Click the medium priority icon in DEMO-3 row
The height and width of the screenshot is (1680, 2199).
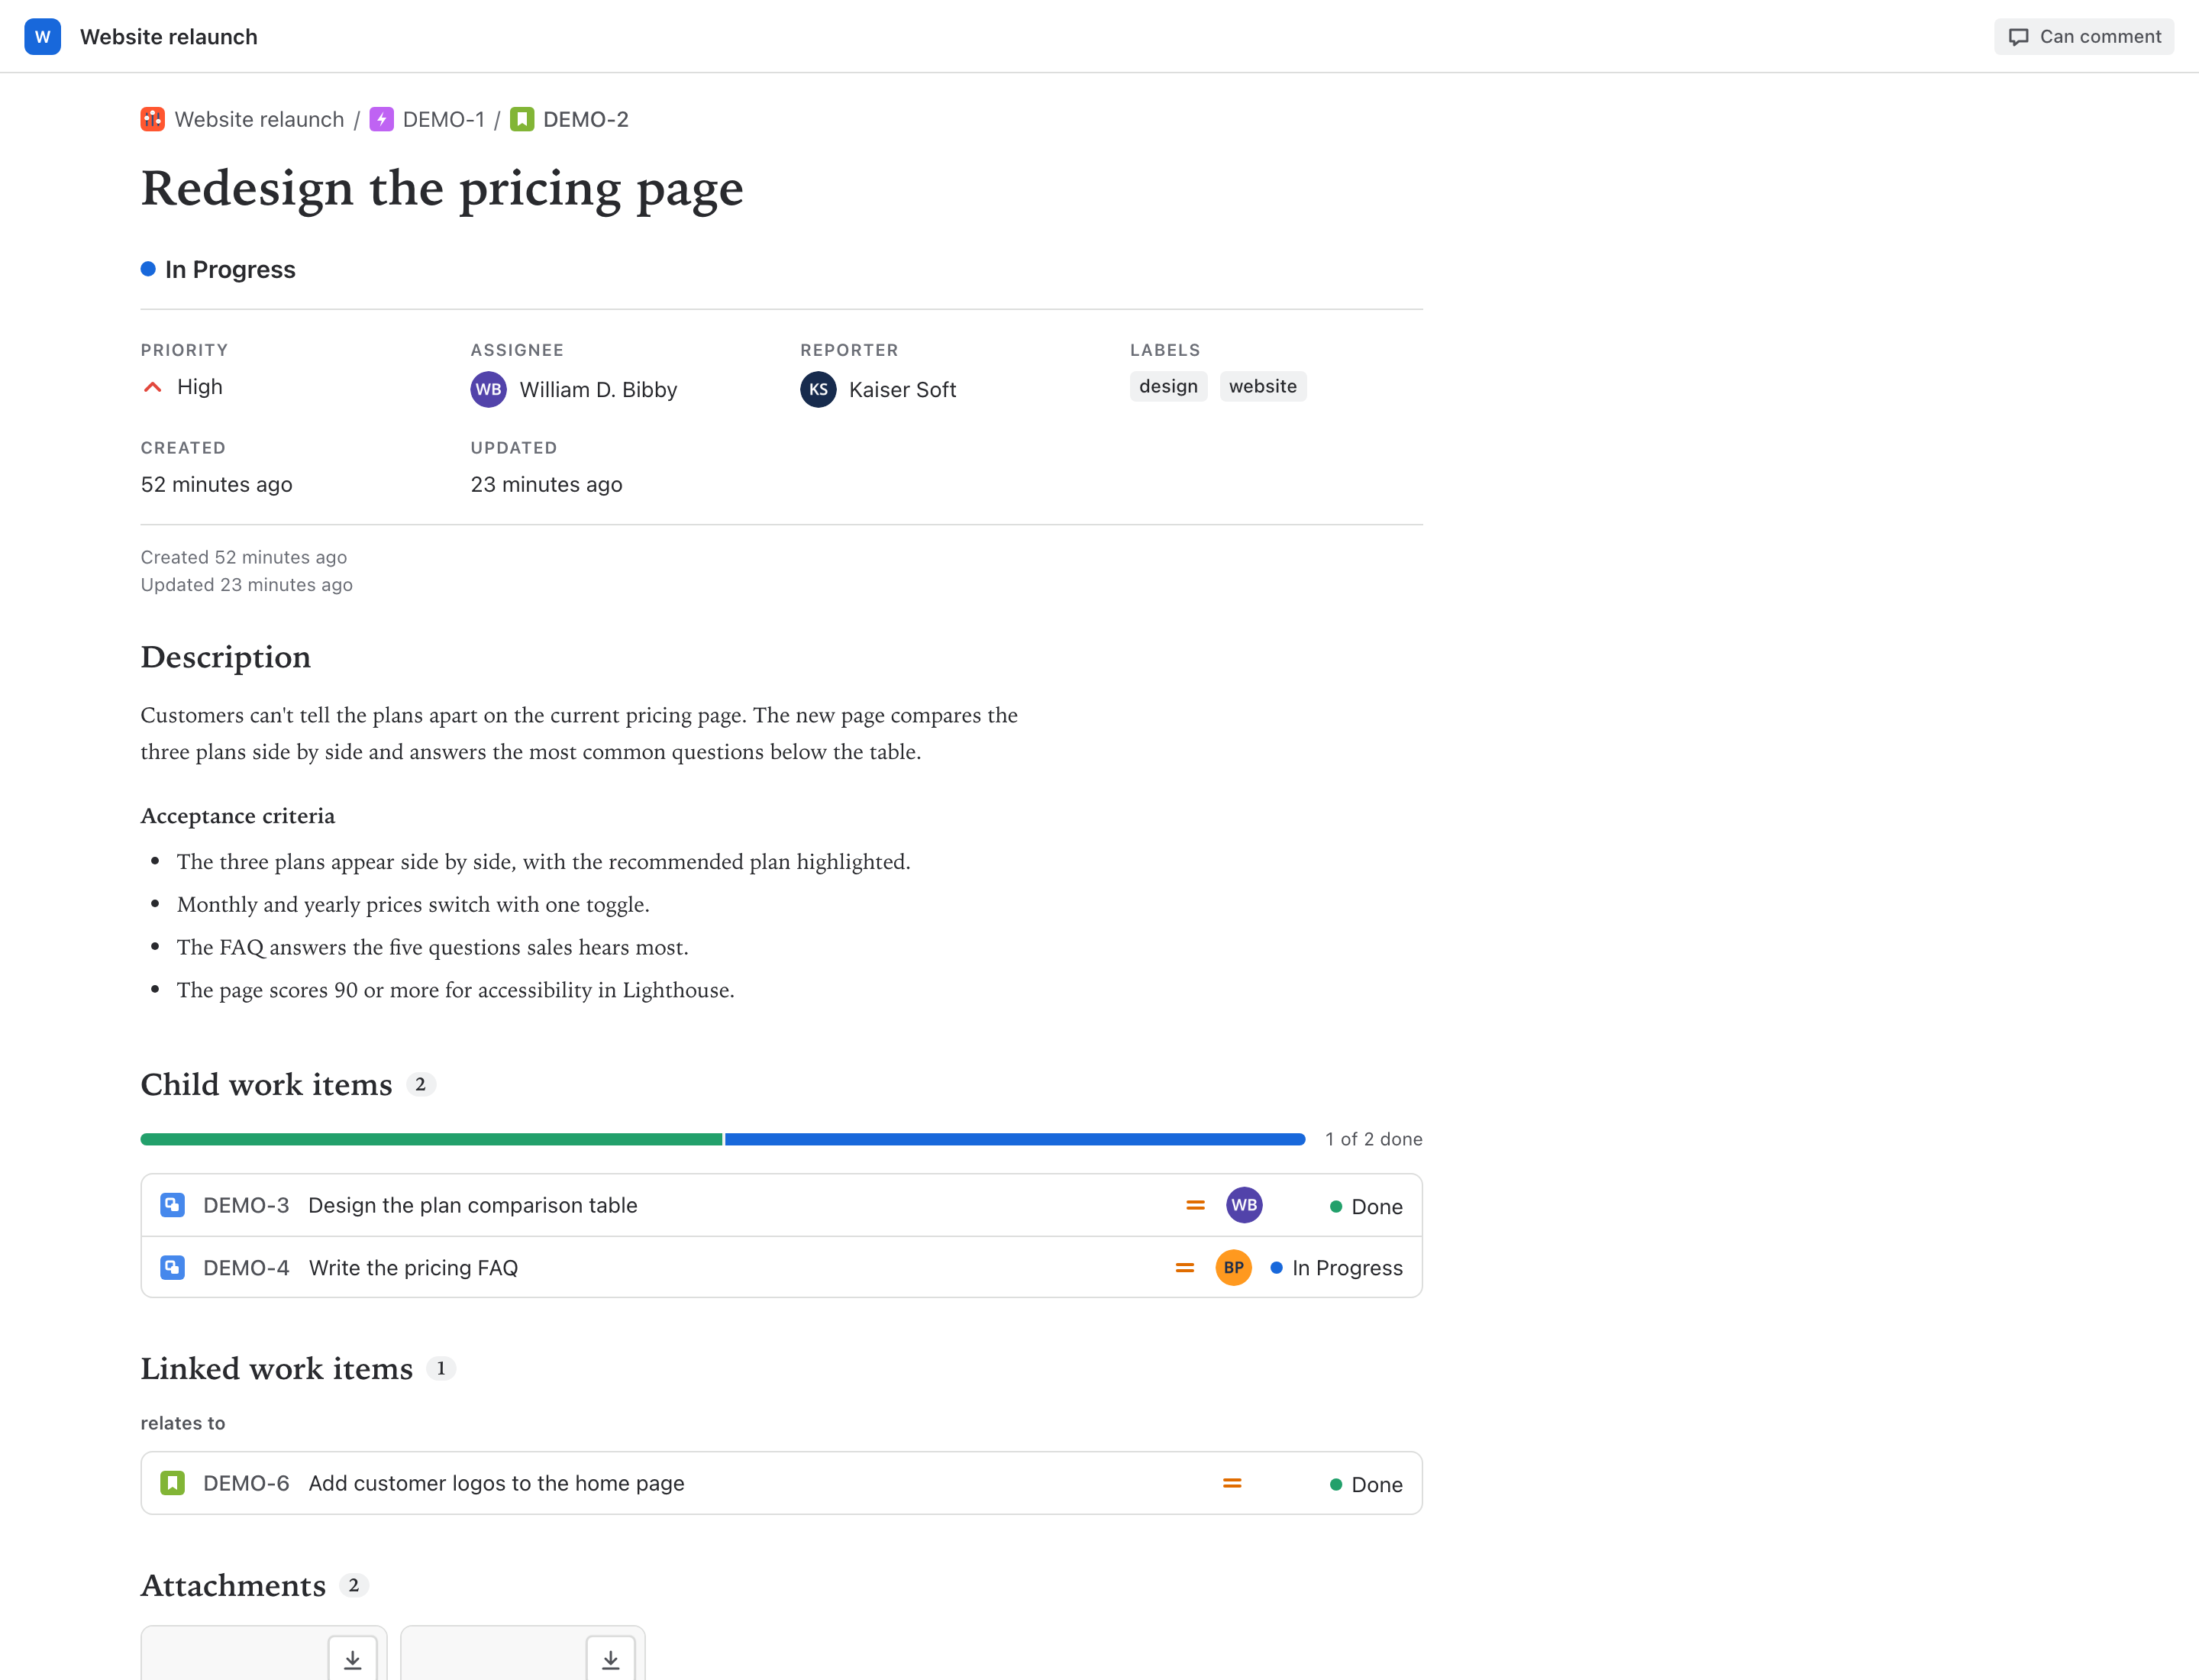pos(1195,1205)
